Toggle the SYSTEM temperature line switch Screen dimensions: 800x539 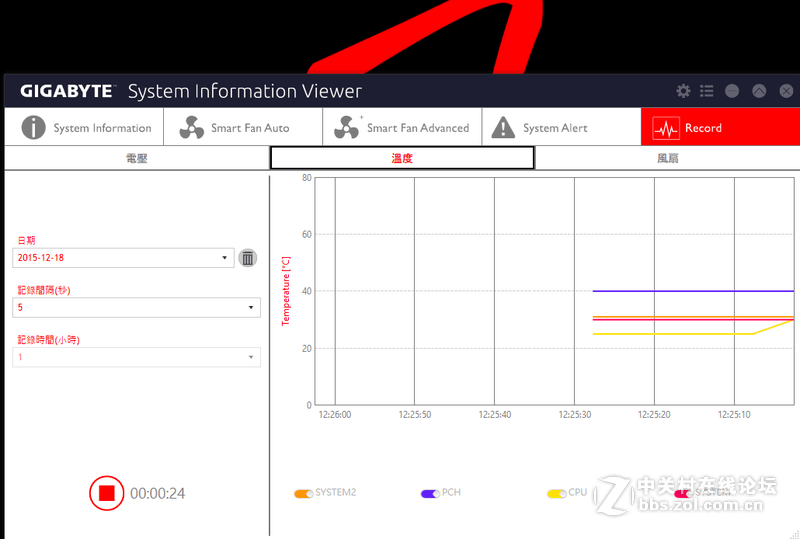click(683, 494)
